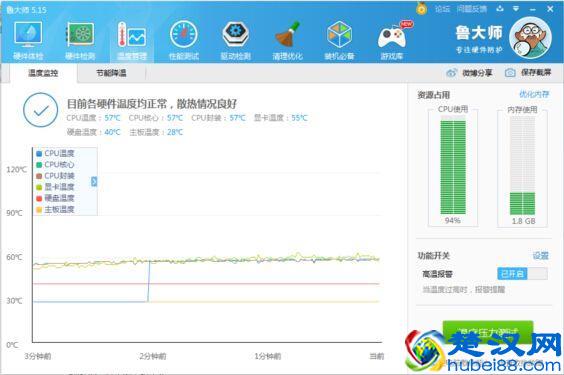Toggle CPU温度 blue legend swatch
The width and height of the screenshot is (564, 375).
point(39,154)
